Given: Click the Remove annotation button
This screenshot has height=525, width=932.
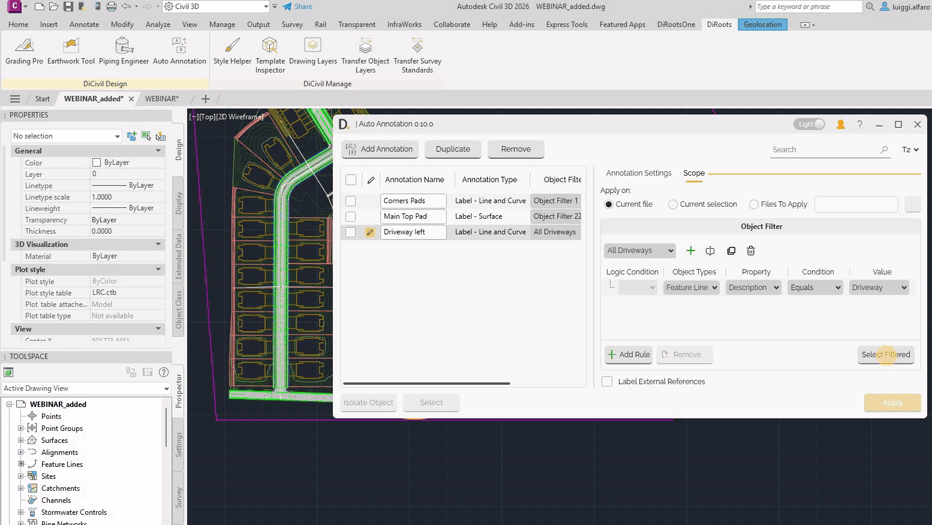Looking at the screenshot, I should click(x=516, y=149).
